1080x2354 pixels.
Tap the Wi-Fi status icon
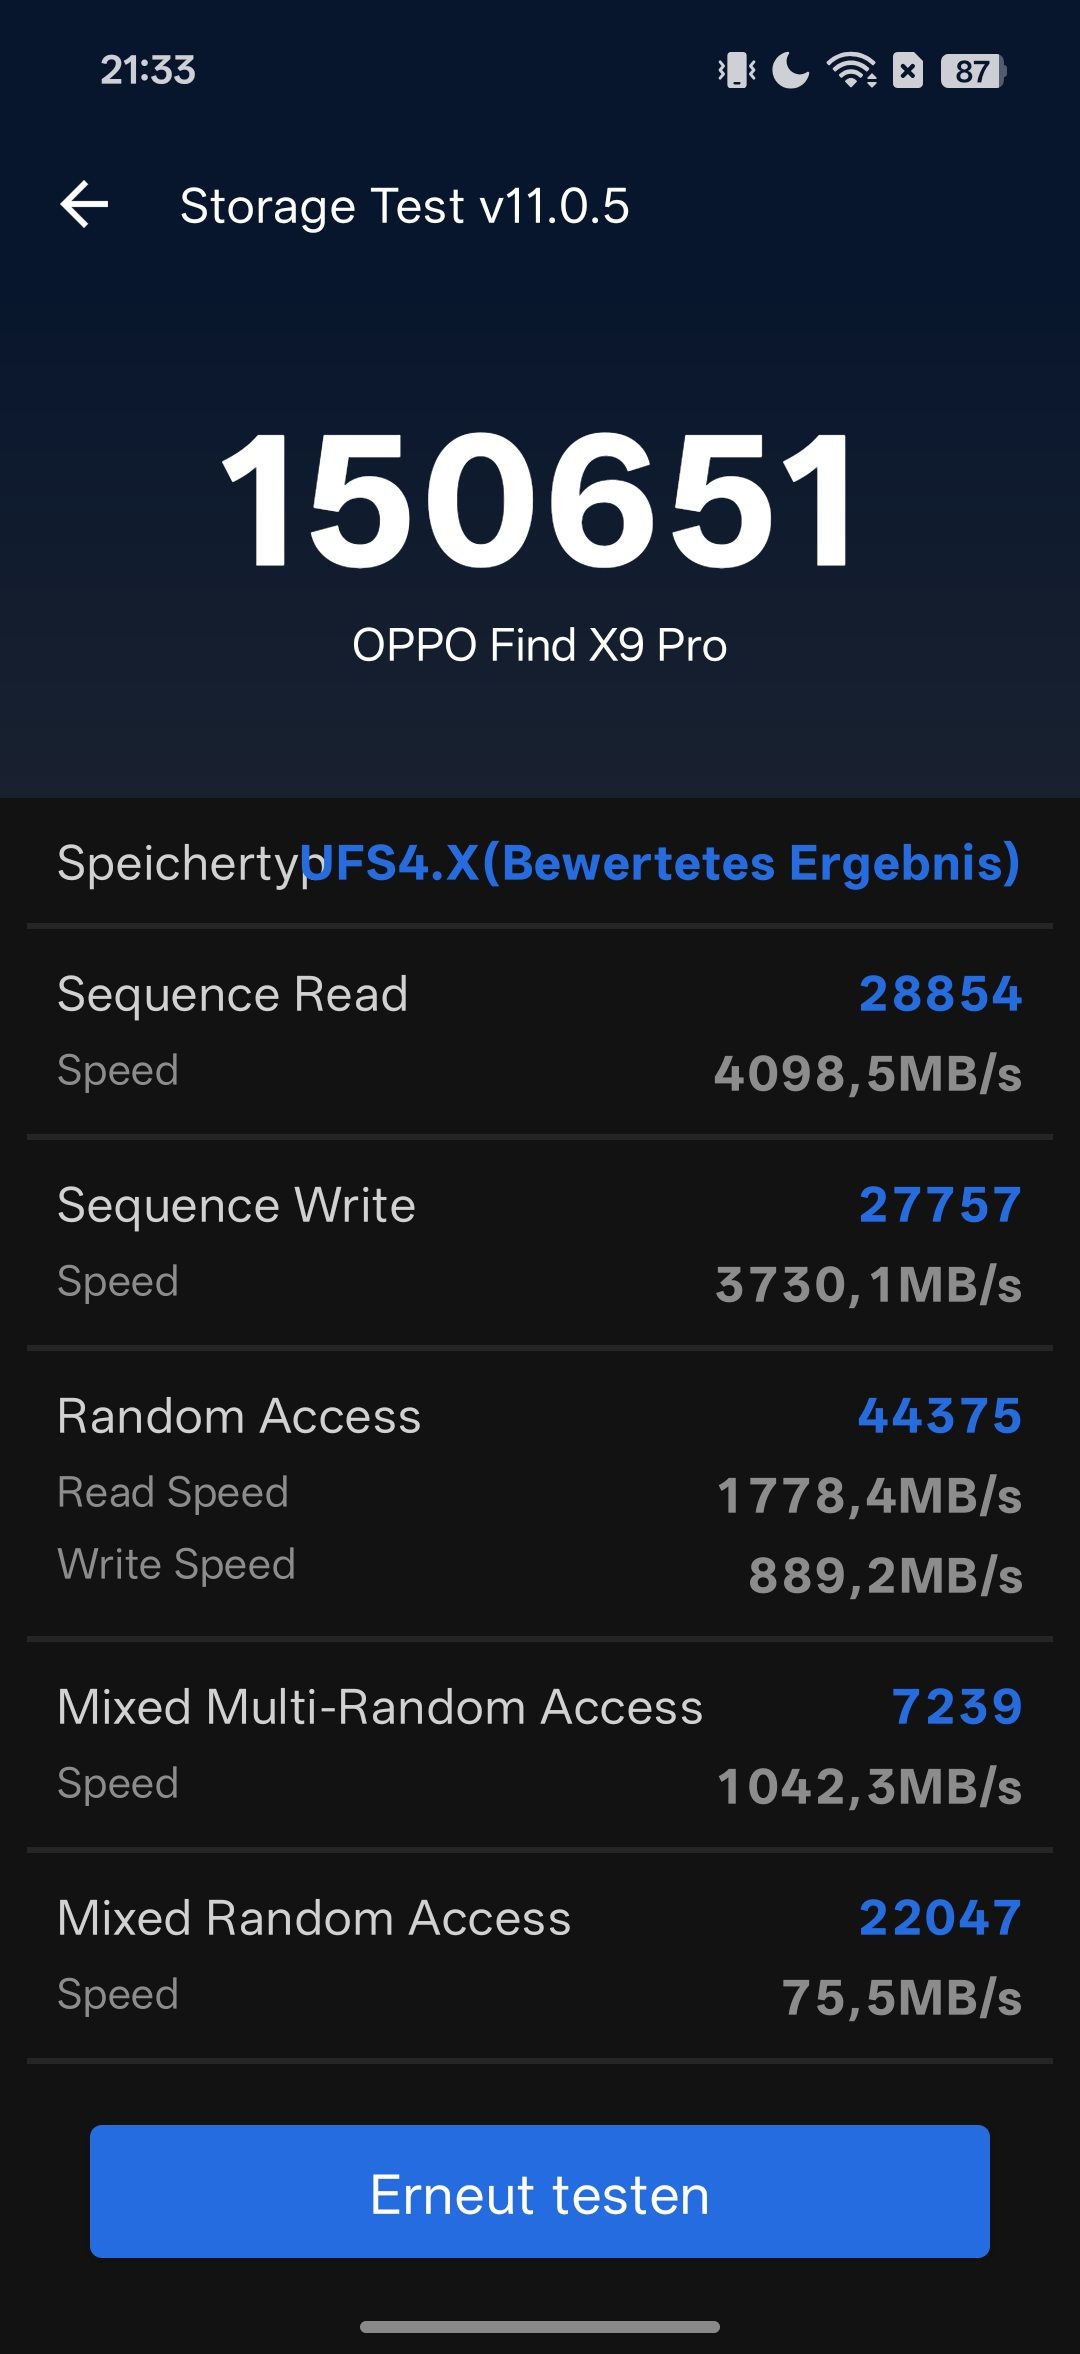coord(851,70)
